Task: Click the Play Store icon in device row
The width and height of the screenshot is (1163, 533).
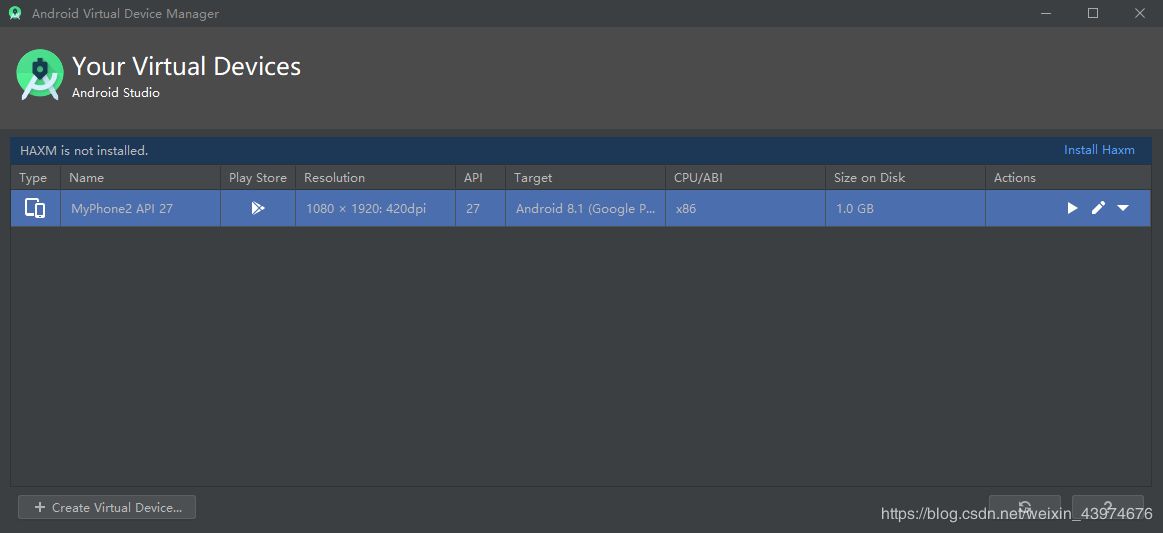Action: coord(257,208)
